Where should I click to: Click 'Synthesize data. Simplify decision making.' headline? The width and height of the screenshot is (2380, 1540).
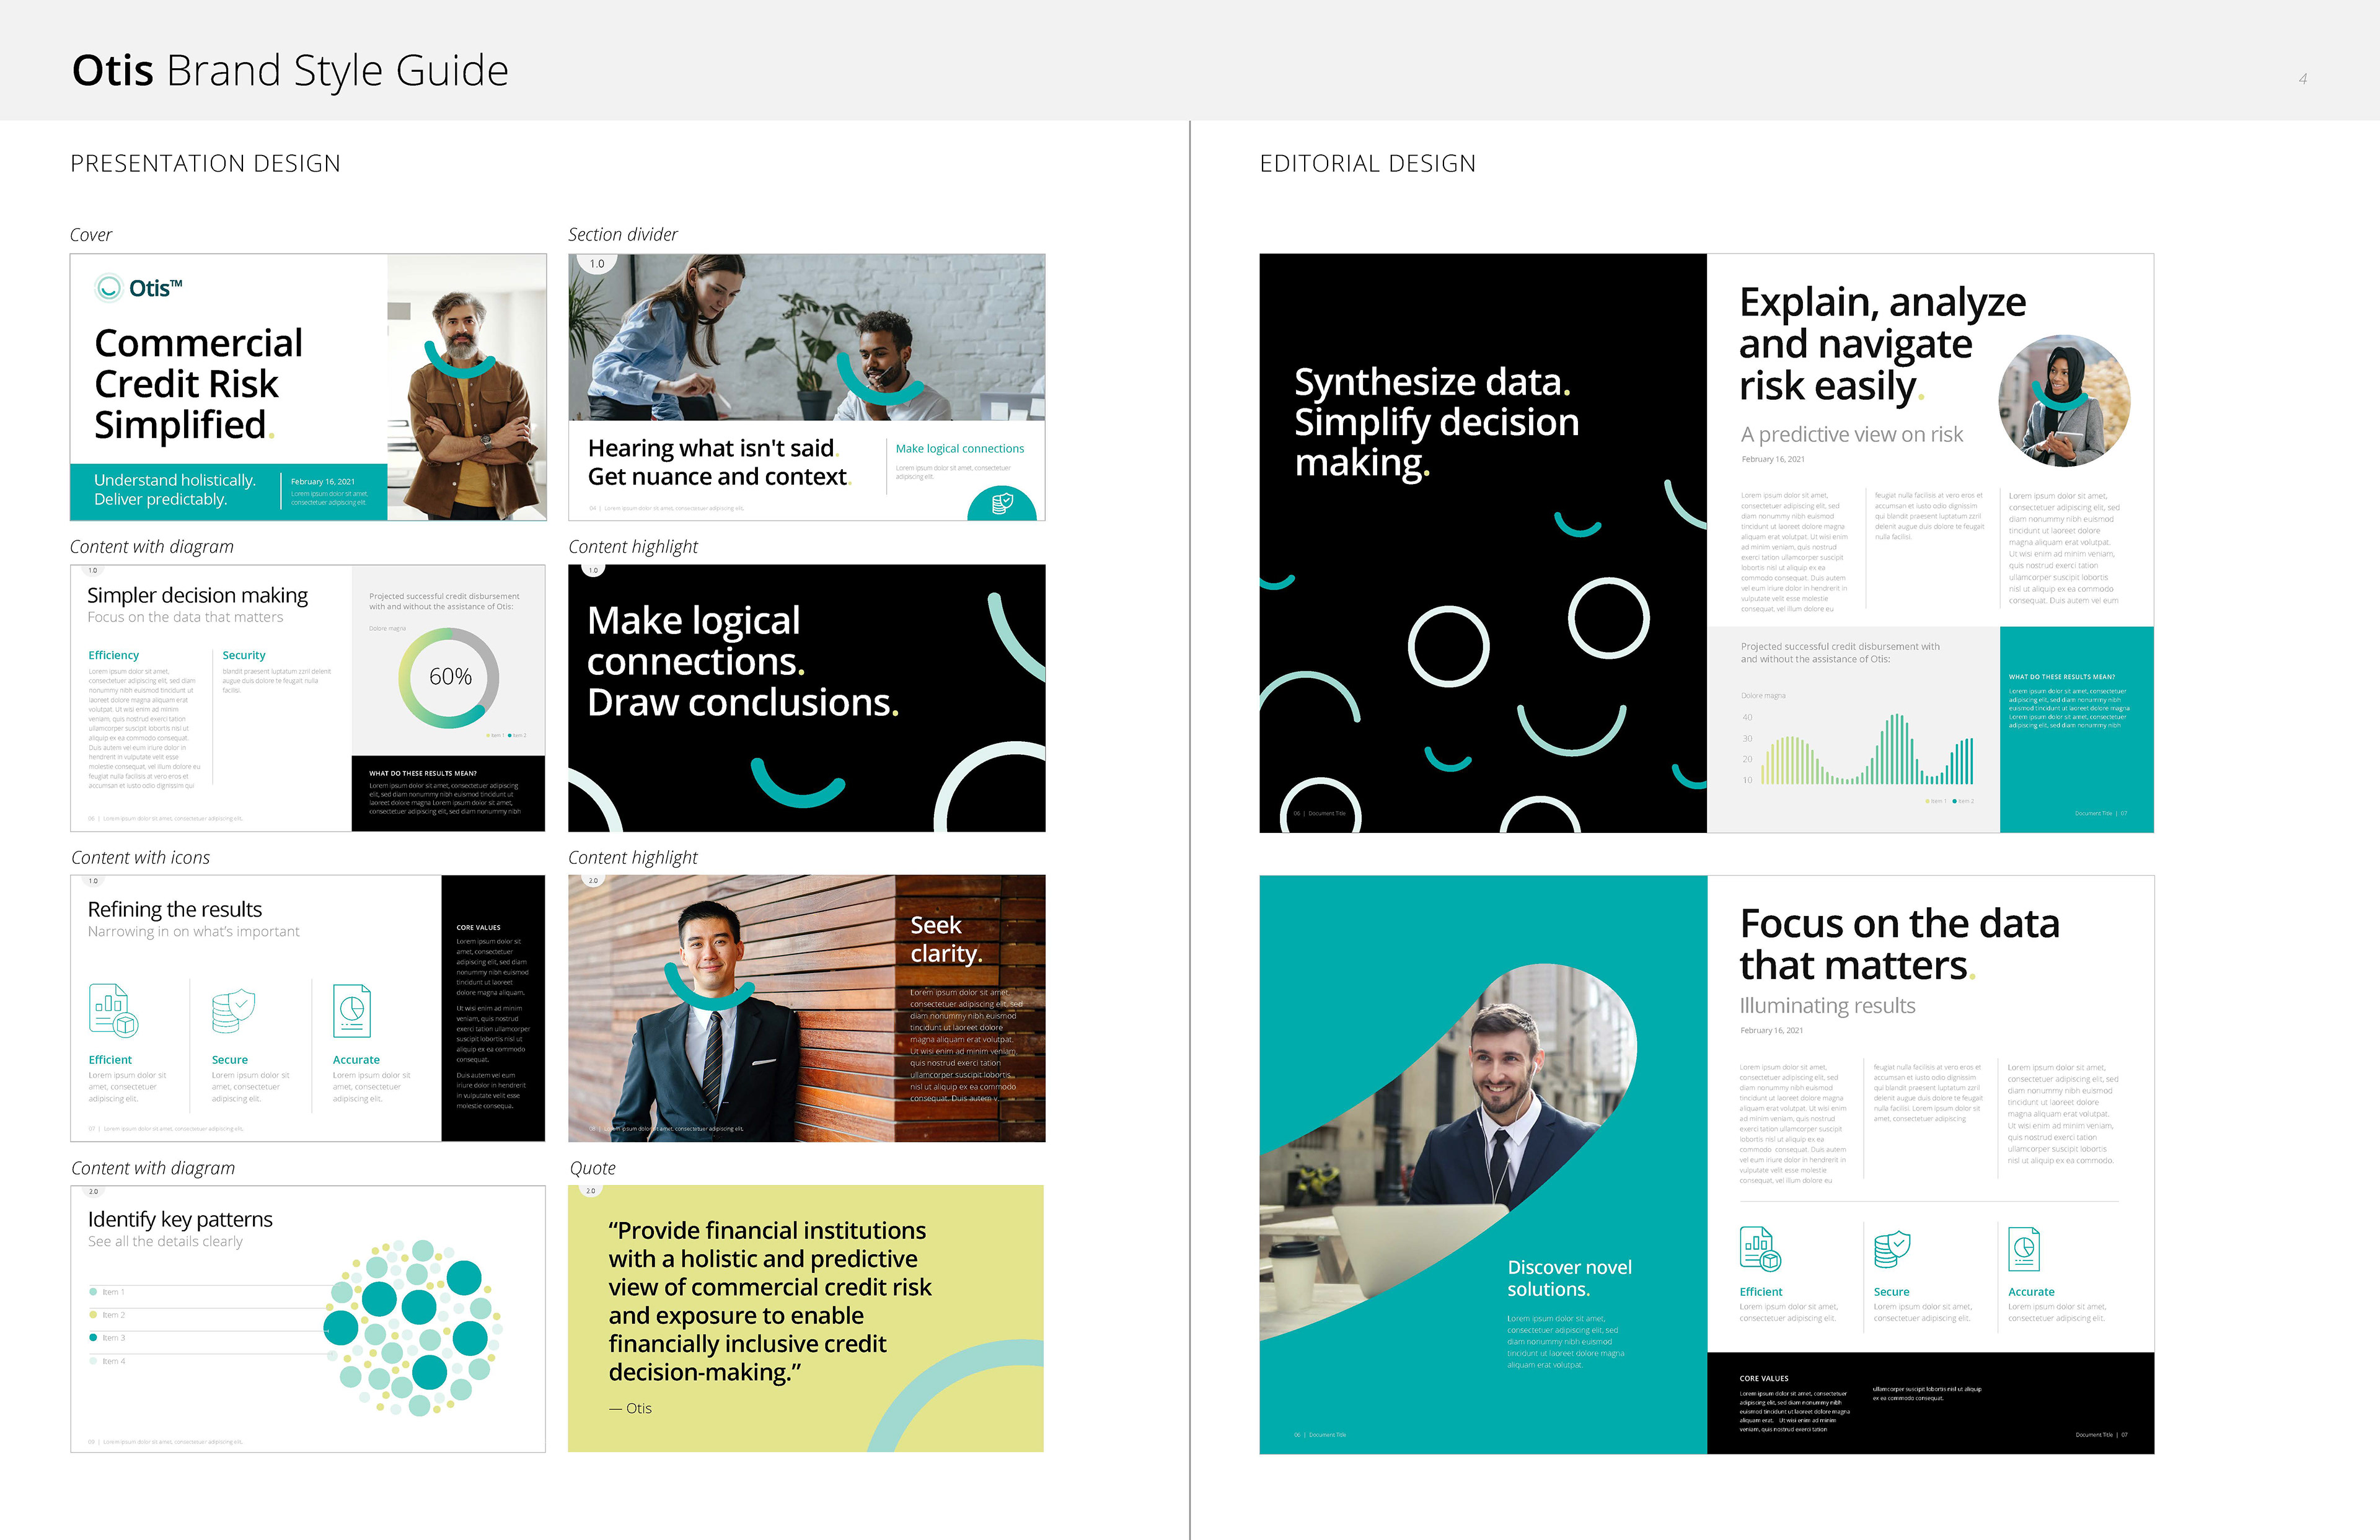(x=1437, y=422)
